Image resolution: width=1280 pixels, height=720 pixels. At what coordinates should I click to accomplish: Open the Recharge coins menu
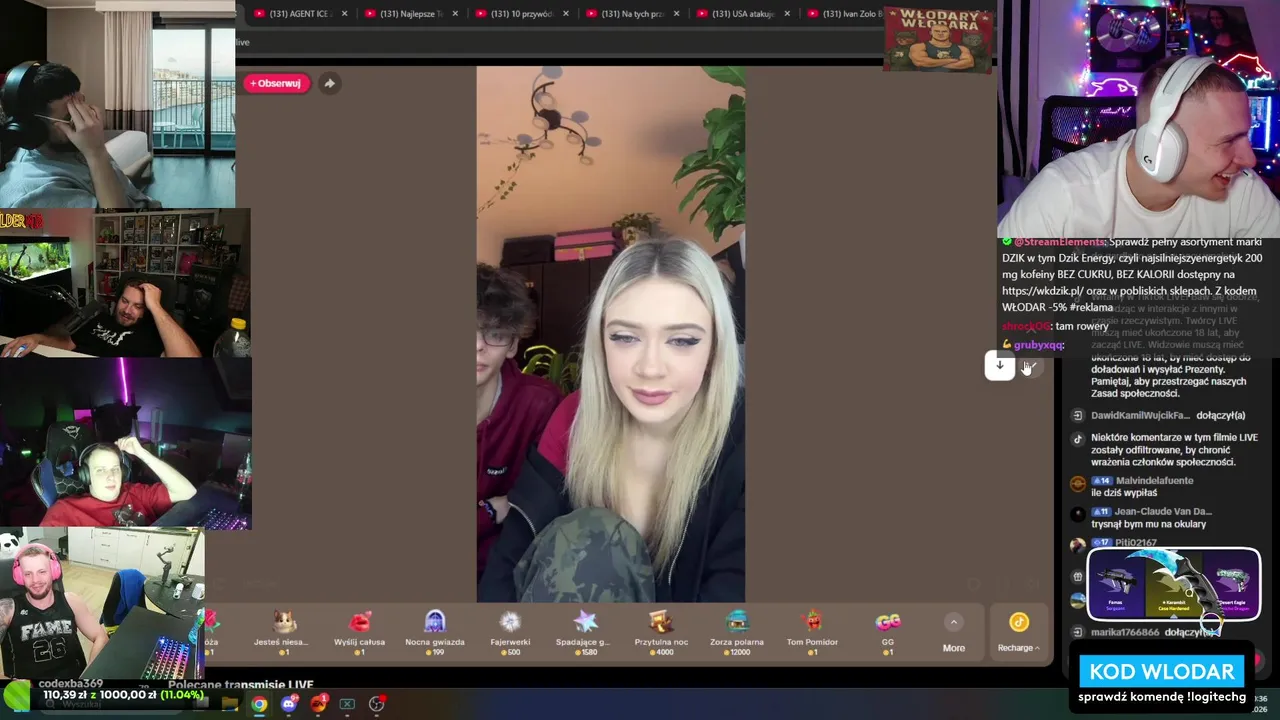1018,632
